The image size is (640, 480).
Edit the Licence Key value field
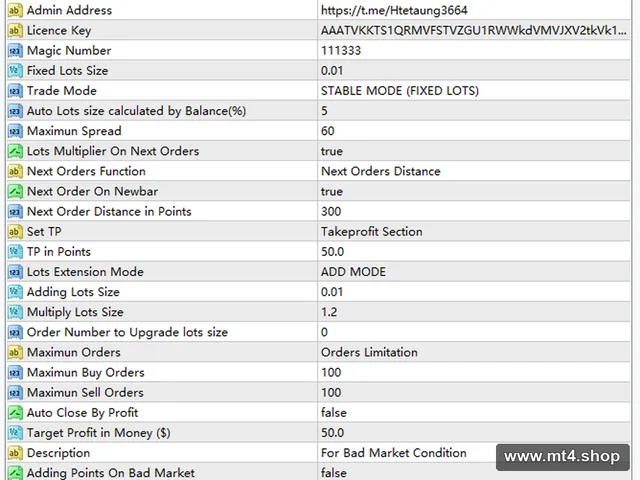(x=474, y=30)
